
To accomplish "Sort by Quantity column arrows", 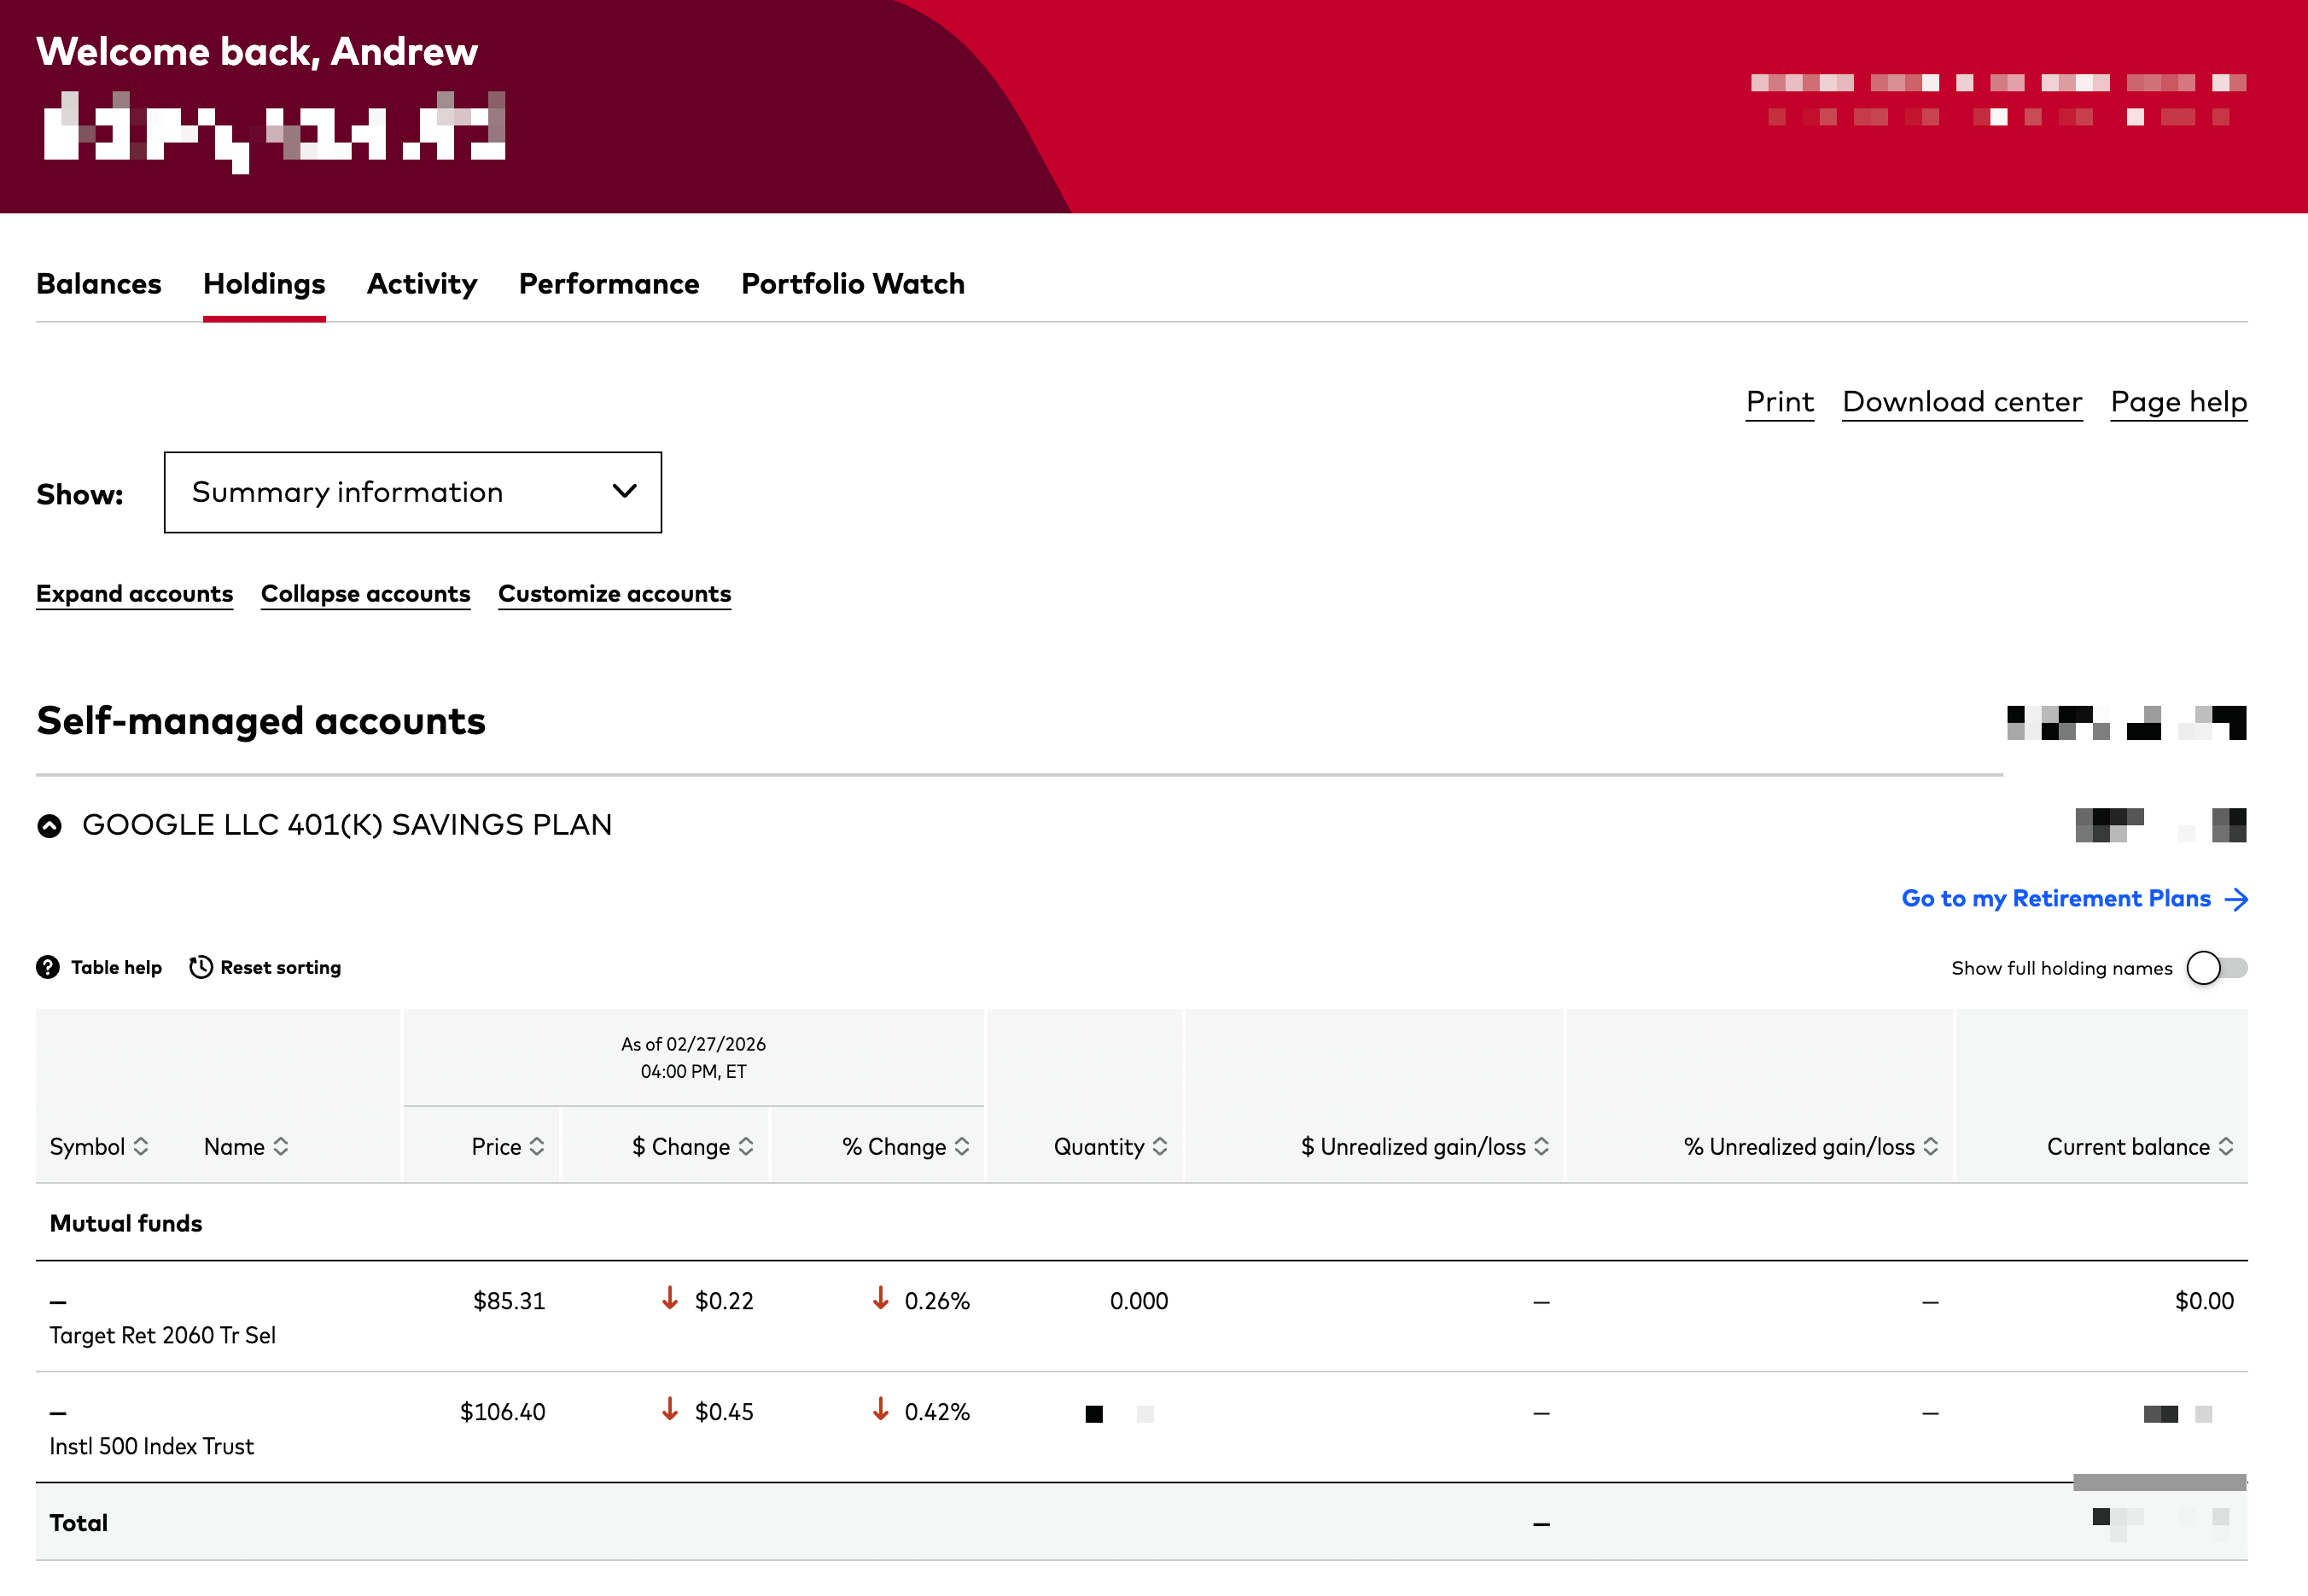I will tap(1160, 1146).
